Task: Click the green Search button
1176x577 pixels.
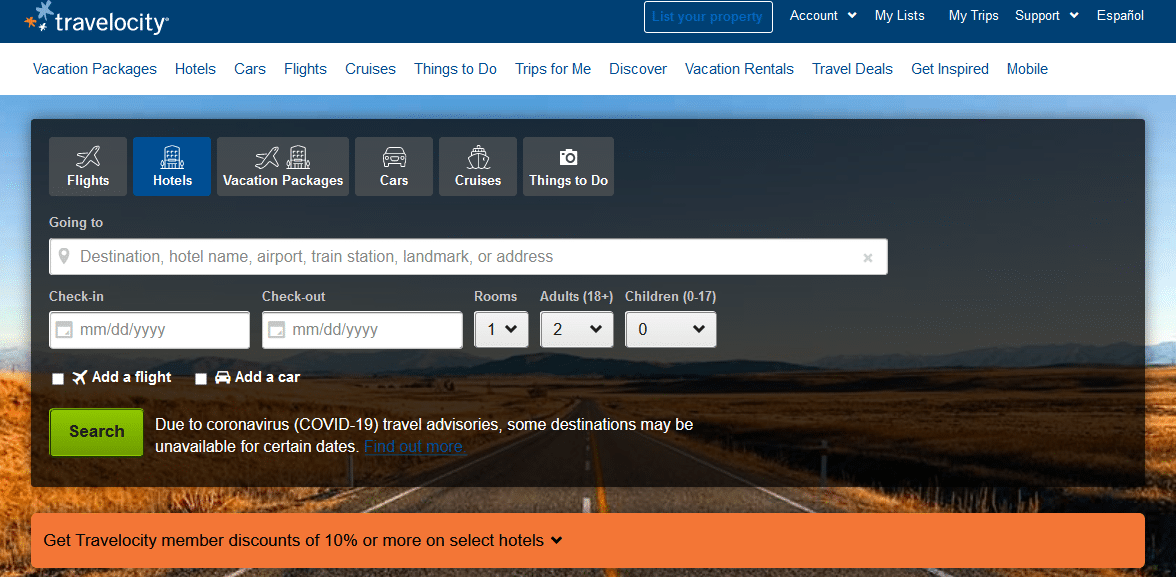Action: coord(97,431)
